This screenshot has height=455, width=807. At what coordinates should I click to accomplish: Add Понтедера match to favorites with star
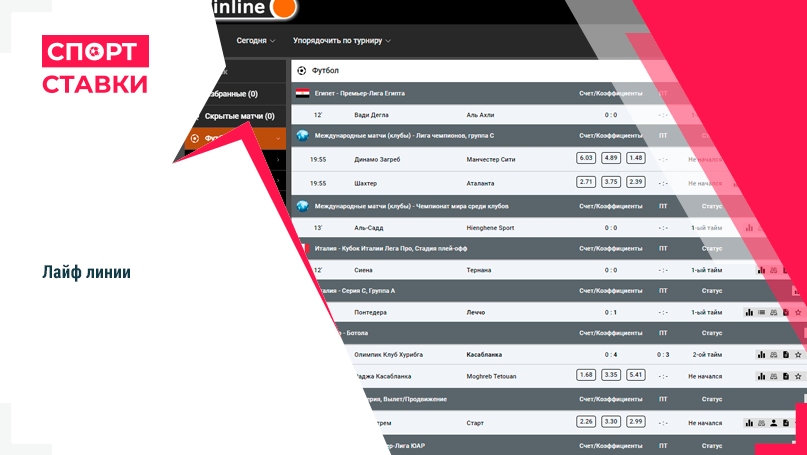[x=798, y=312]
